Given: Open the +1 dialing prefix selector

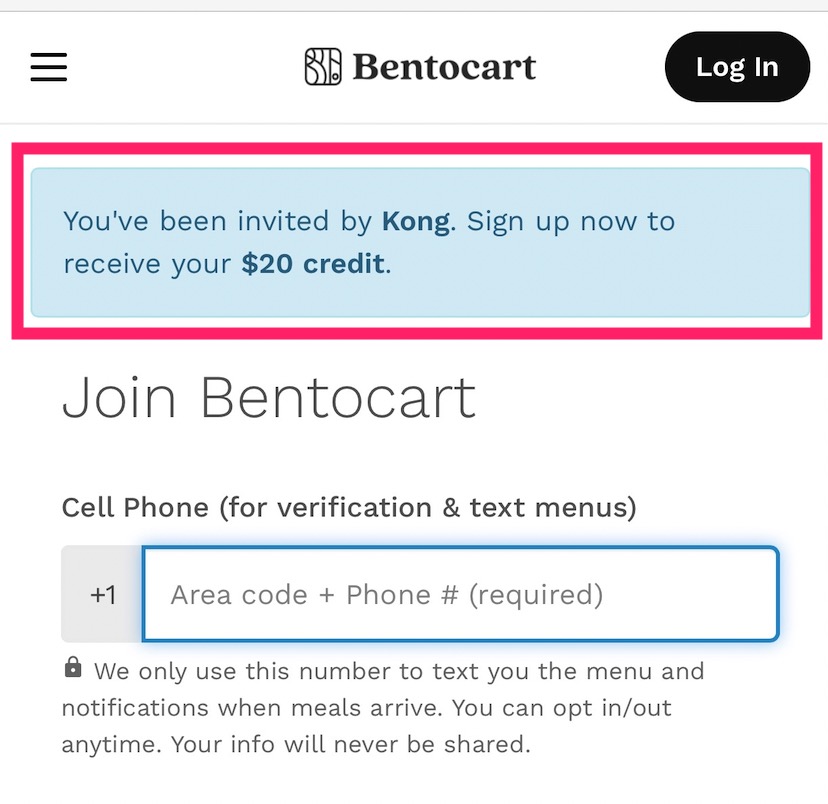Looking at the screenshot, I should [103, 594].
